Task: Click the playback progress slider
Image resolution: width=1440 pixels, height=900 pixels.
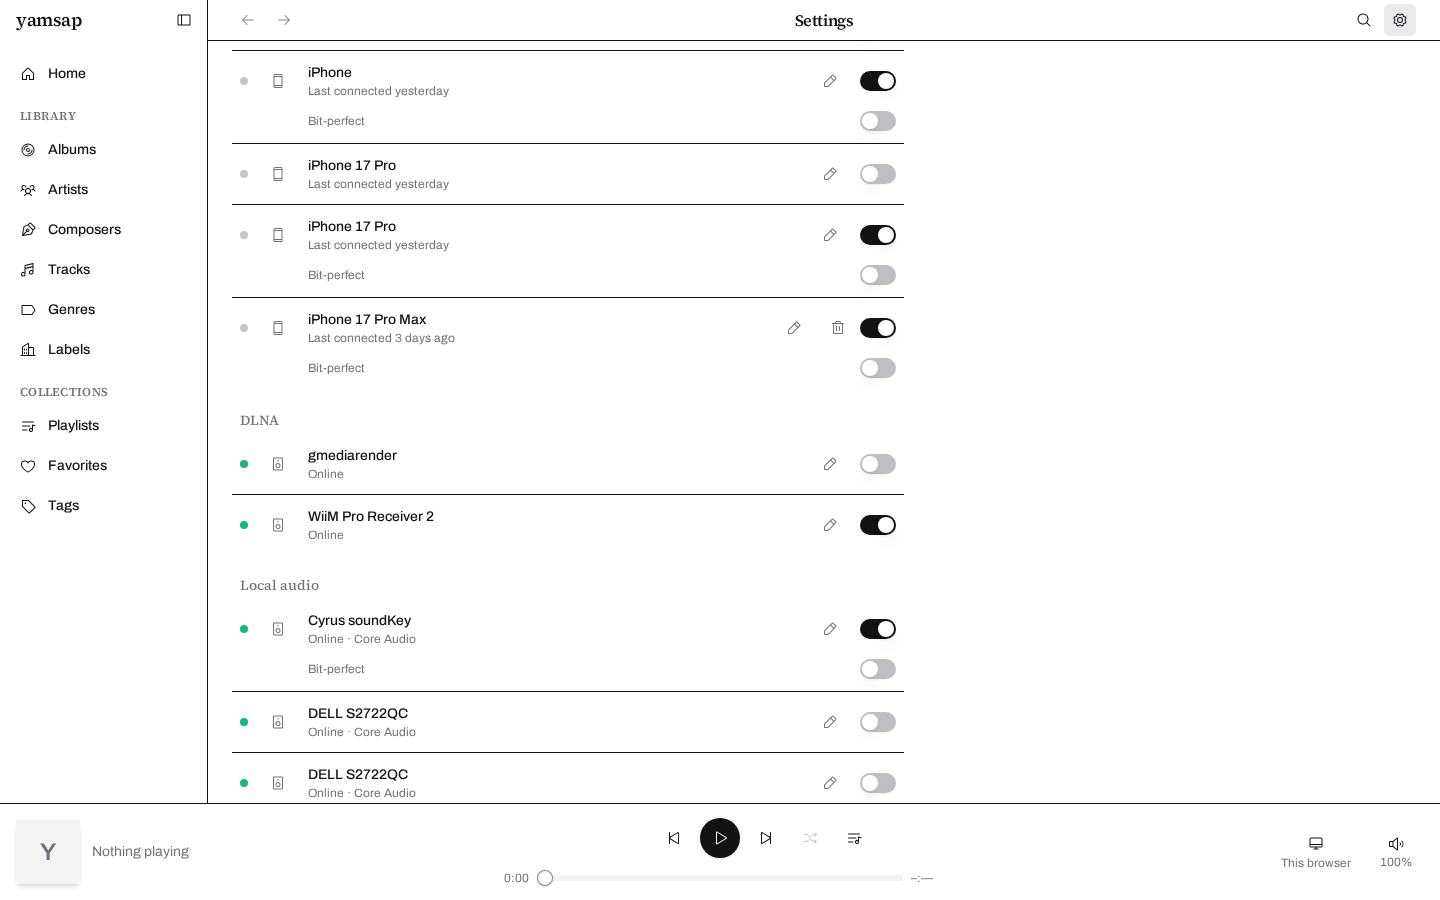Action: [x=720, y=878]
